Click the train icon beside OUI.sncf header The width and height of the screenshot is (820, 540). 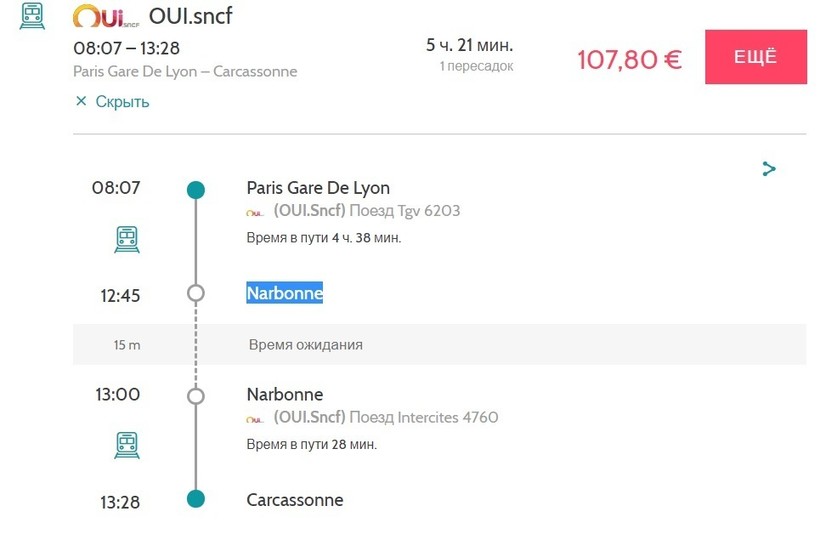(32, 16)
